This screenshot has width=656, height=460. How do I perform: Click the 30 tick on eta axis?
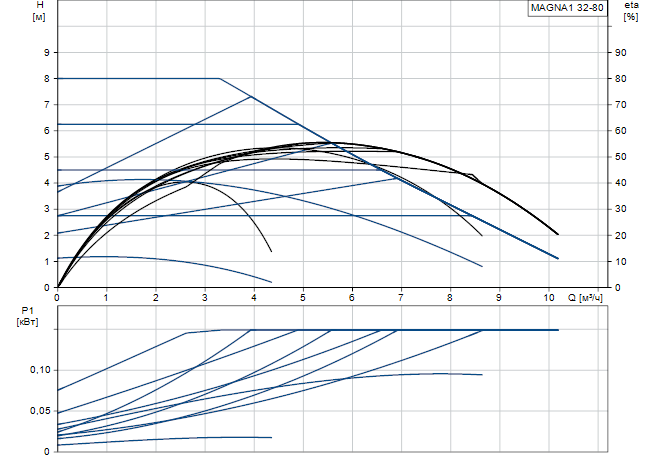pos(620,209)
